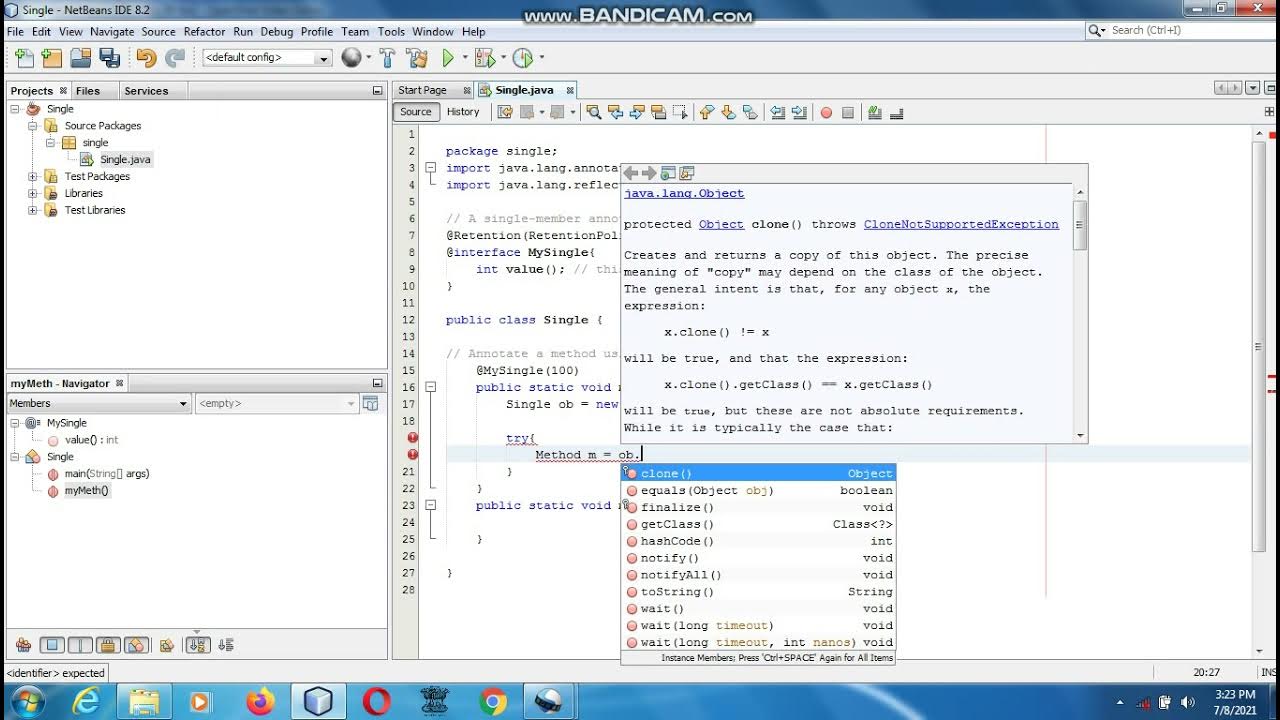
Task: Shift the current line left
Action: point(777,112)
